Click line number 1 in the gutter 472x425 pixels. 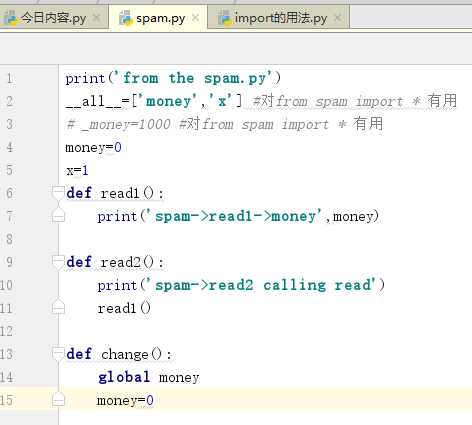pos(9,79)
